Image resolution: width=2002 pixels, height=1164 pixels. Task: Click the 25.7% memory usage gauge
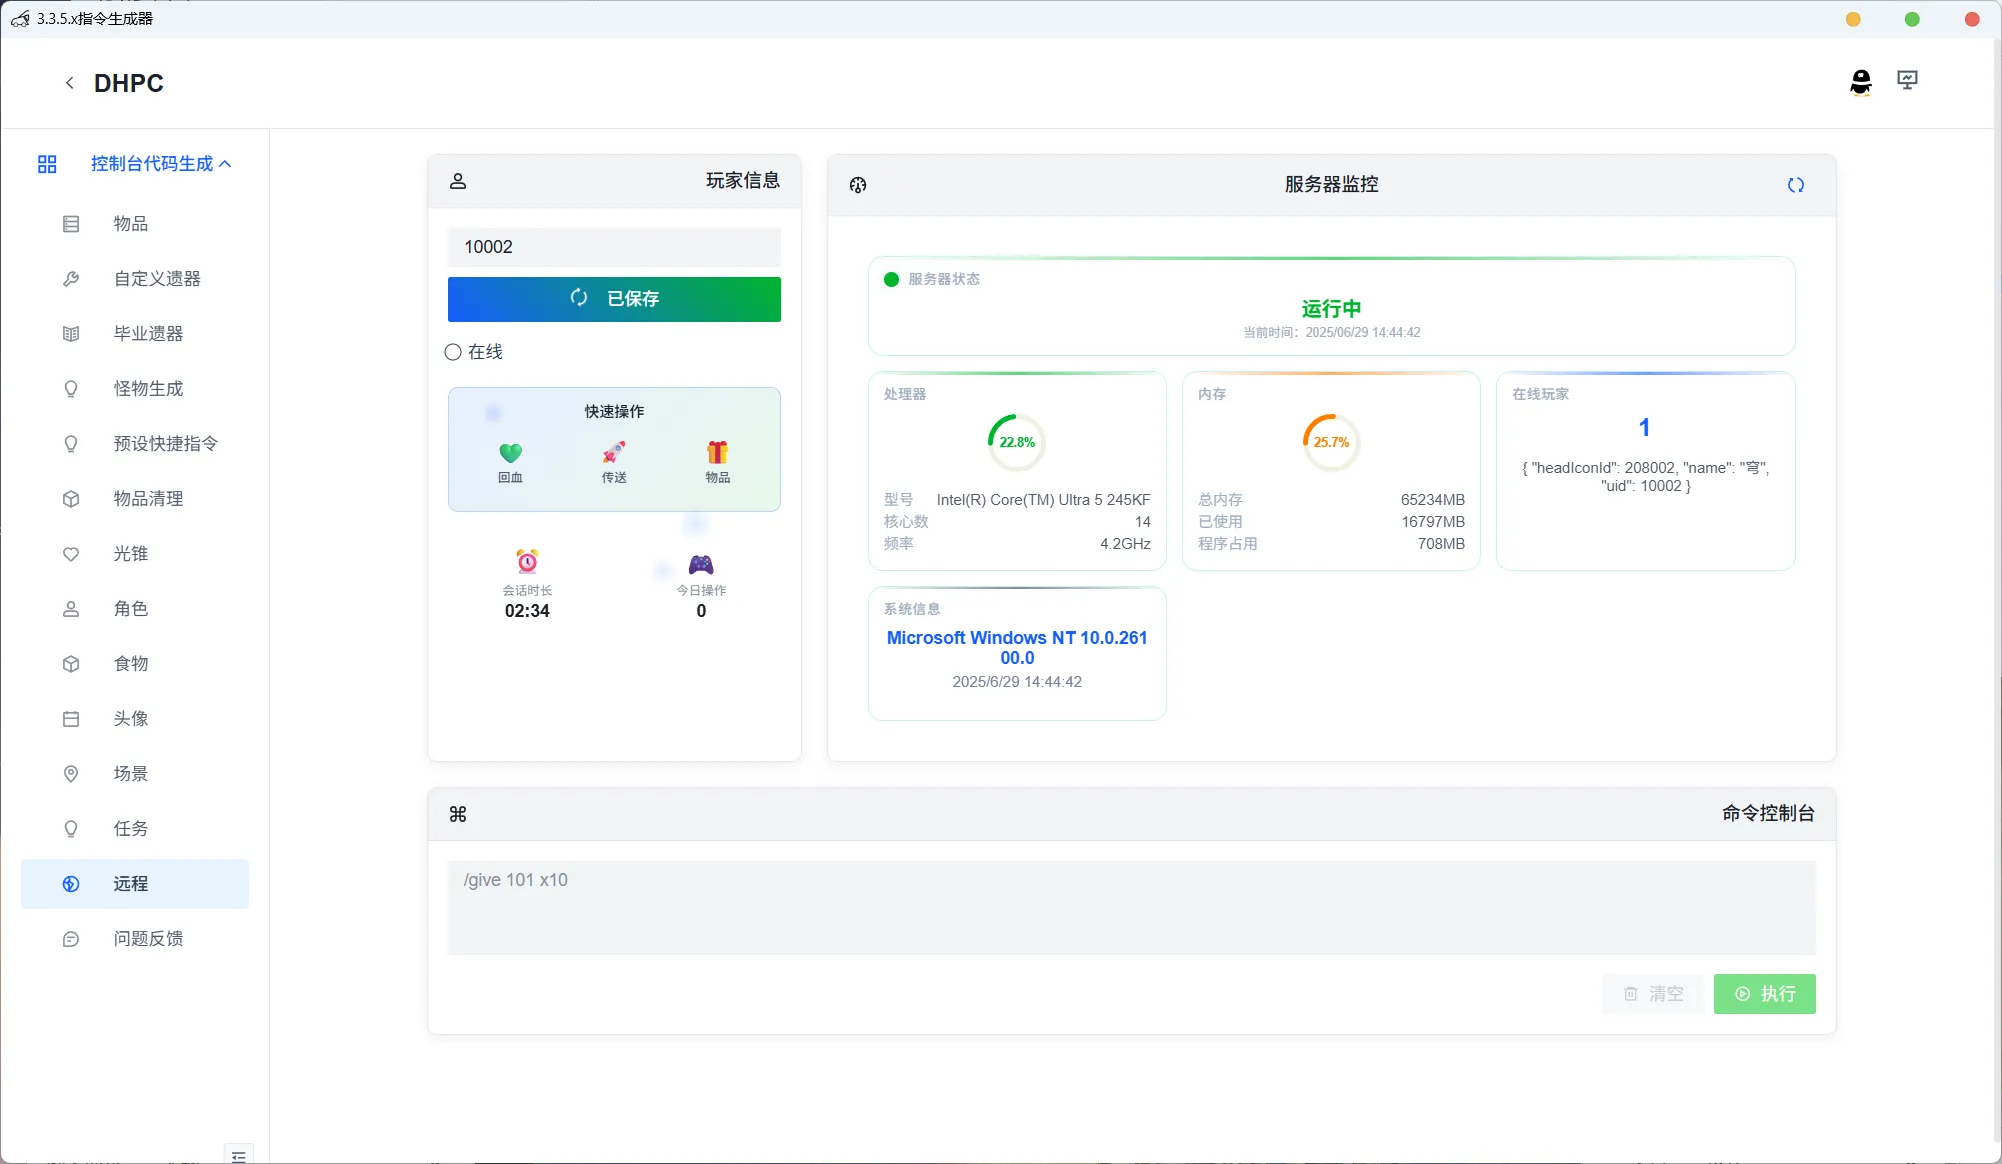tap(1331, 442)
